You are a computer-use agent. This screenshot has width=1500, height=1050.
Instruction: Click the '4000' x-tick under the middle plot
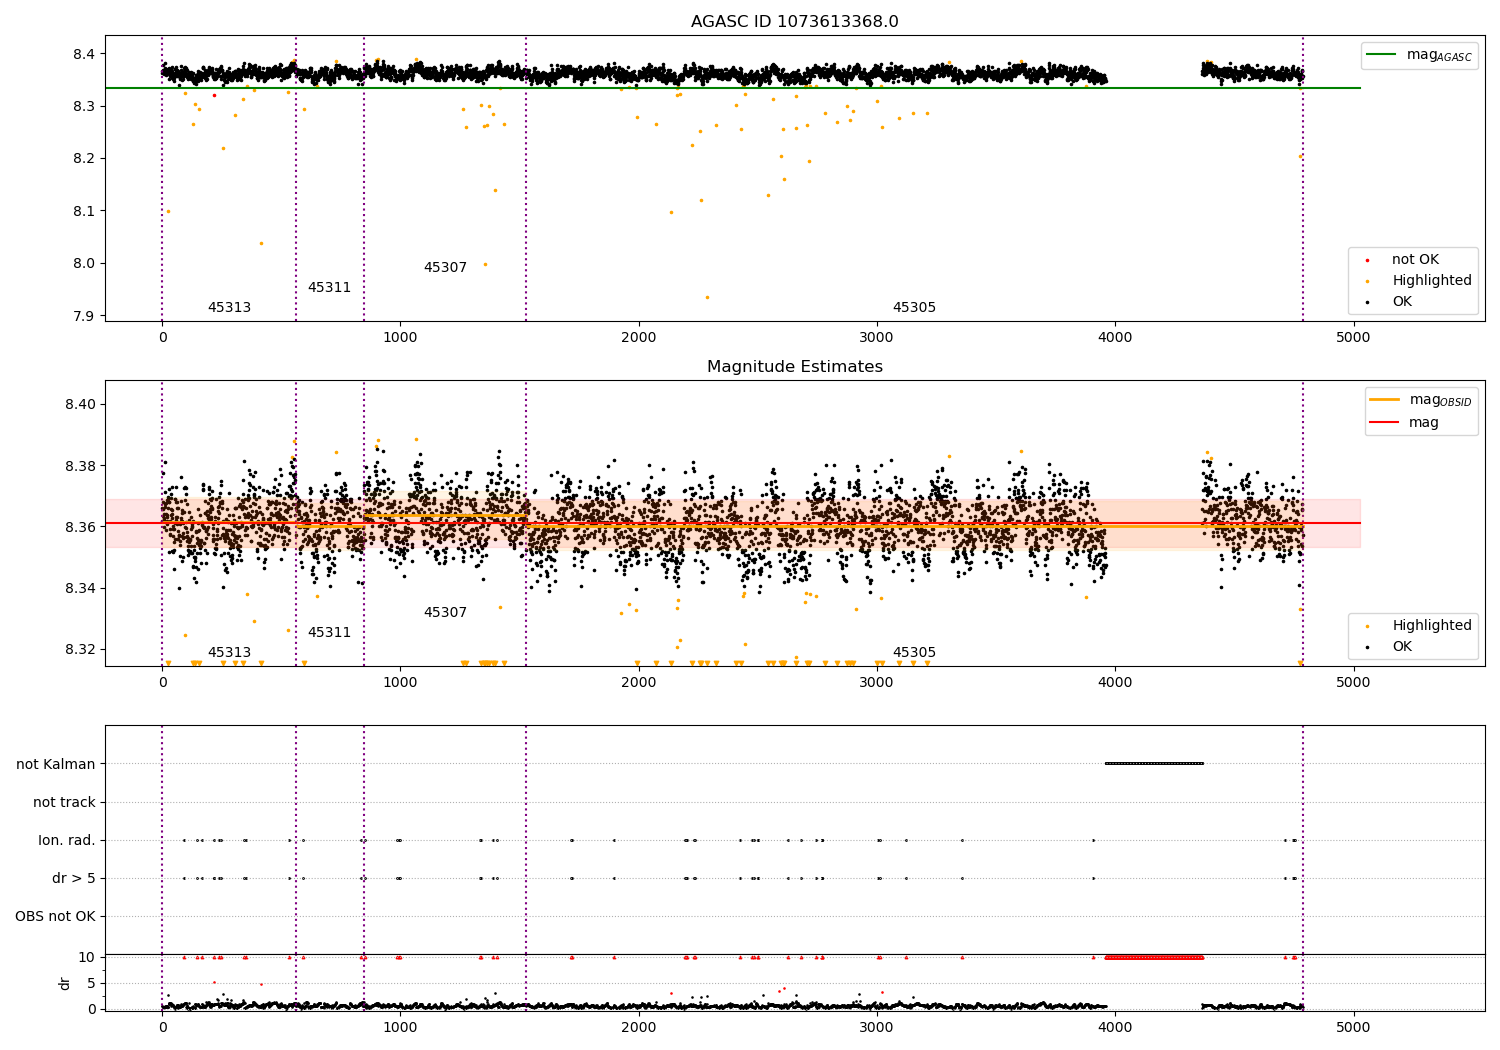point(1115,683)
